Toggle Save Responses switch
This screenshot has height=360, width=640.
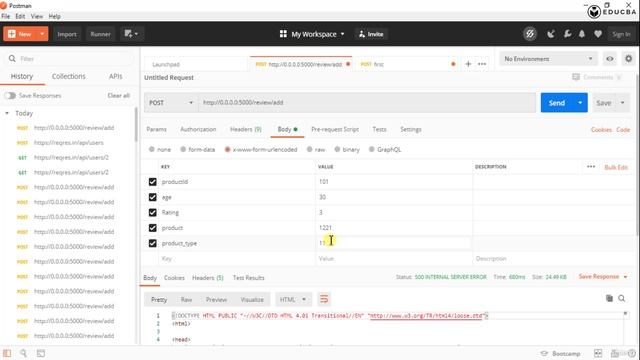pyautogui.click(x=10, y=96)
